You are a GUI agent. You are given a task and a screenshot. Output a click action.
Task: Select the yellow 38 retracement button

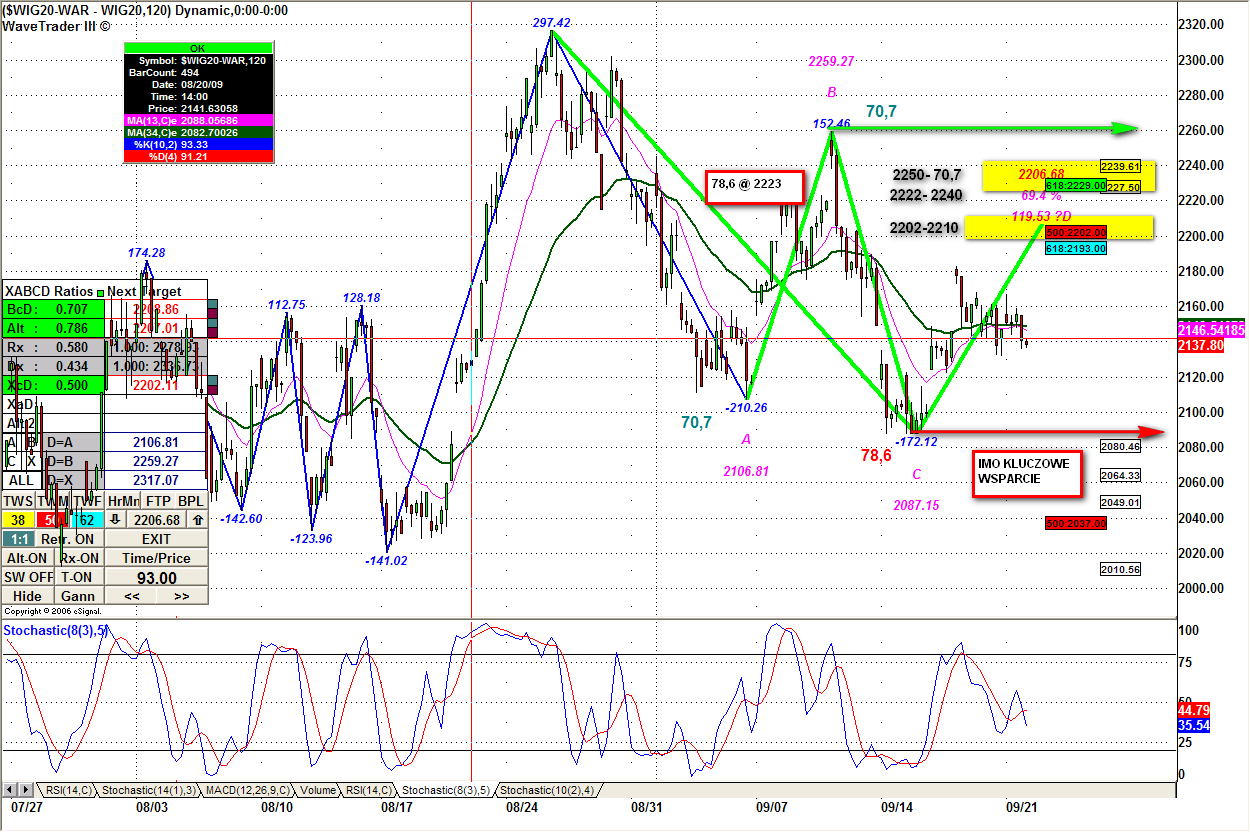click(x=18, y=519)
